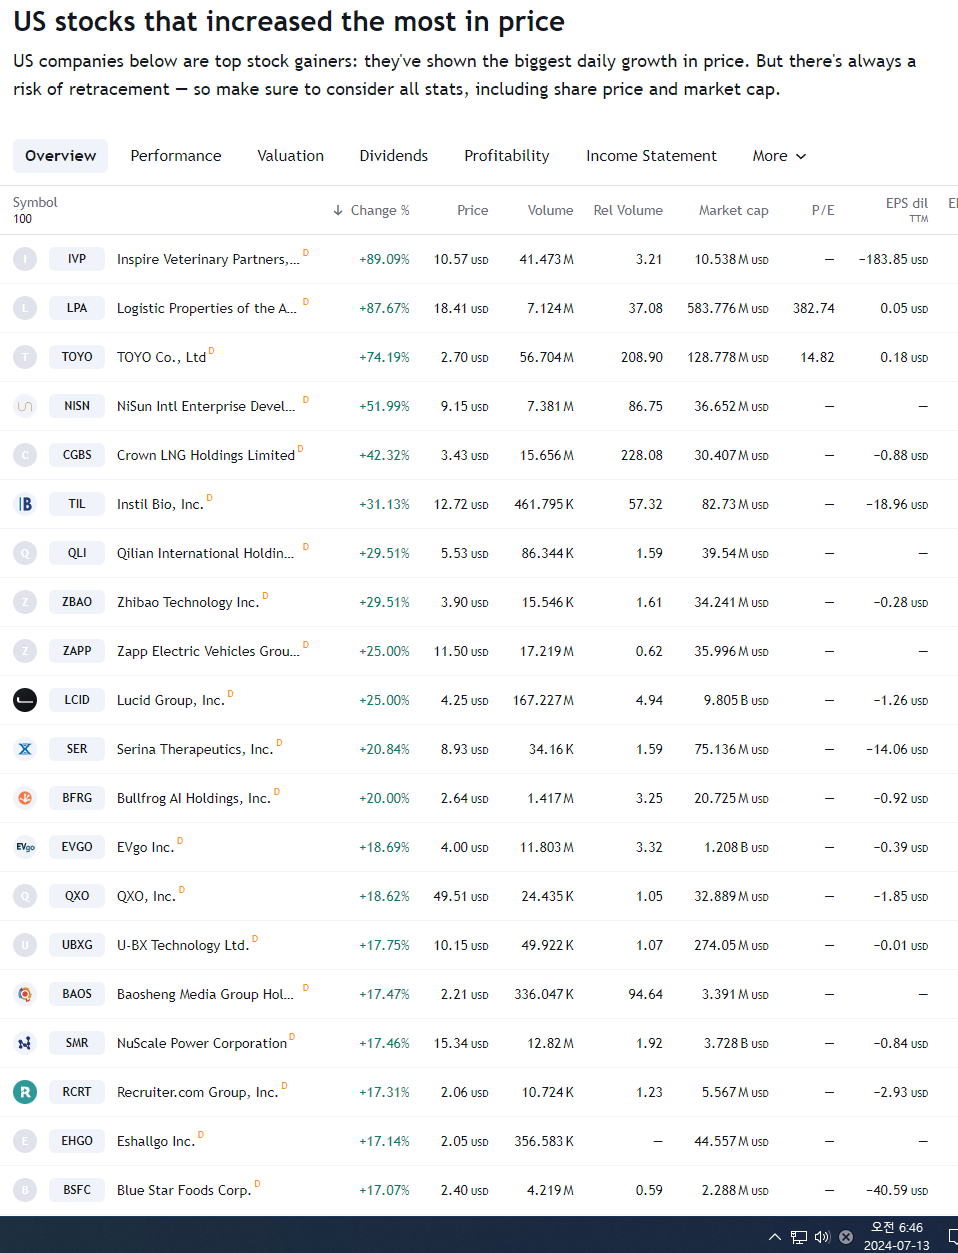Open Recruiter.com Group, Inc. link
Screen dimensions: 958x1253
[197, 1092]
